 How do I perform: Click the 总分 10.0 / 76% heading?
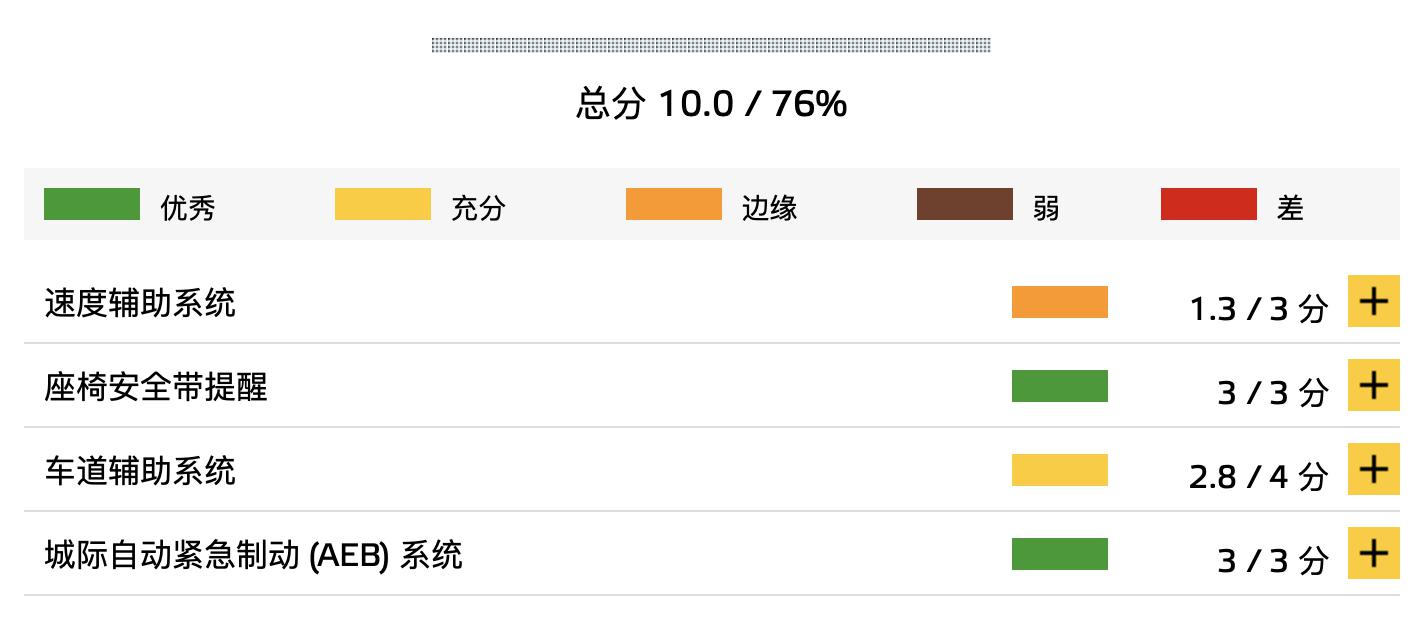712,103
